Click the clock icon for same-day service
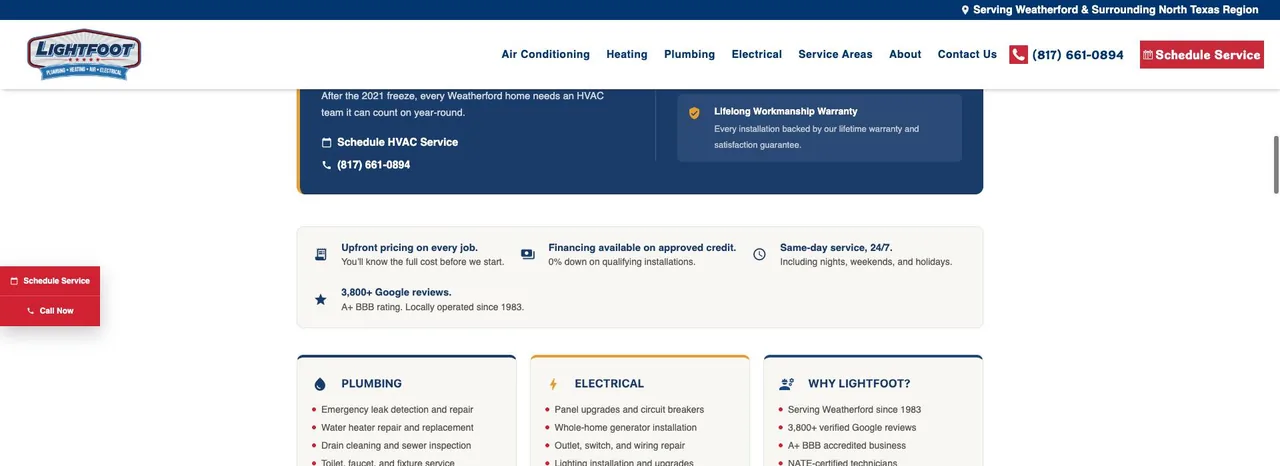This screenshot has height=466, width=1280. [759, 254]
